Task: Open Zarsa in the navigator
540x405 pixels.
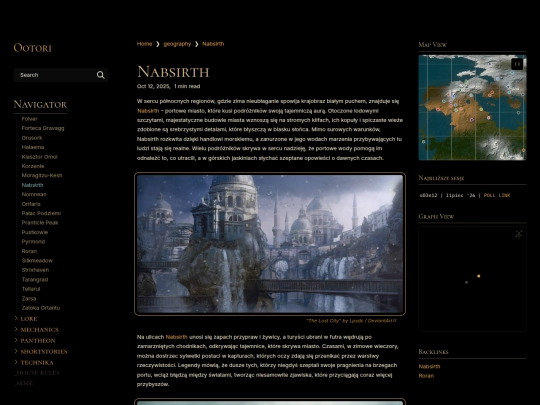Action: [29, 299]
